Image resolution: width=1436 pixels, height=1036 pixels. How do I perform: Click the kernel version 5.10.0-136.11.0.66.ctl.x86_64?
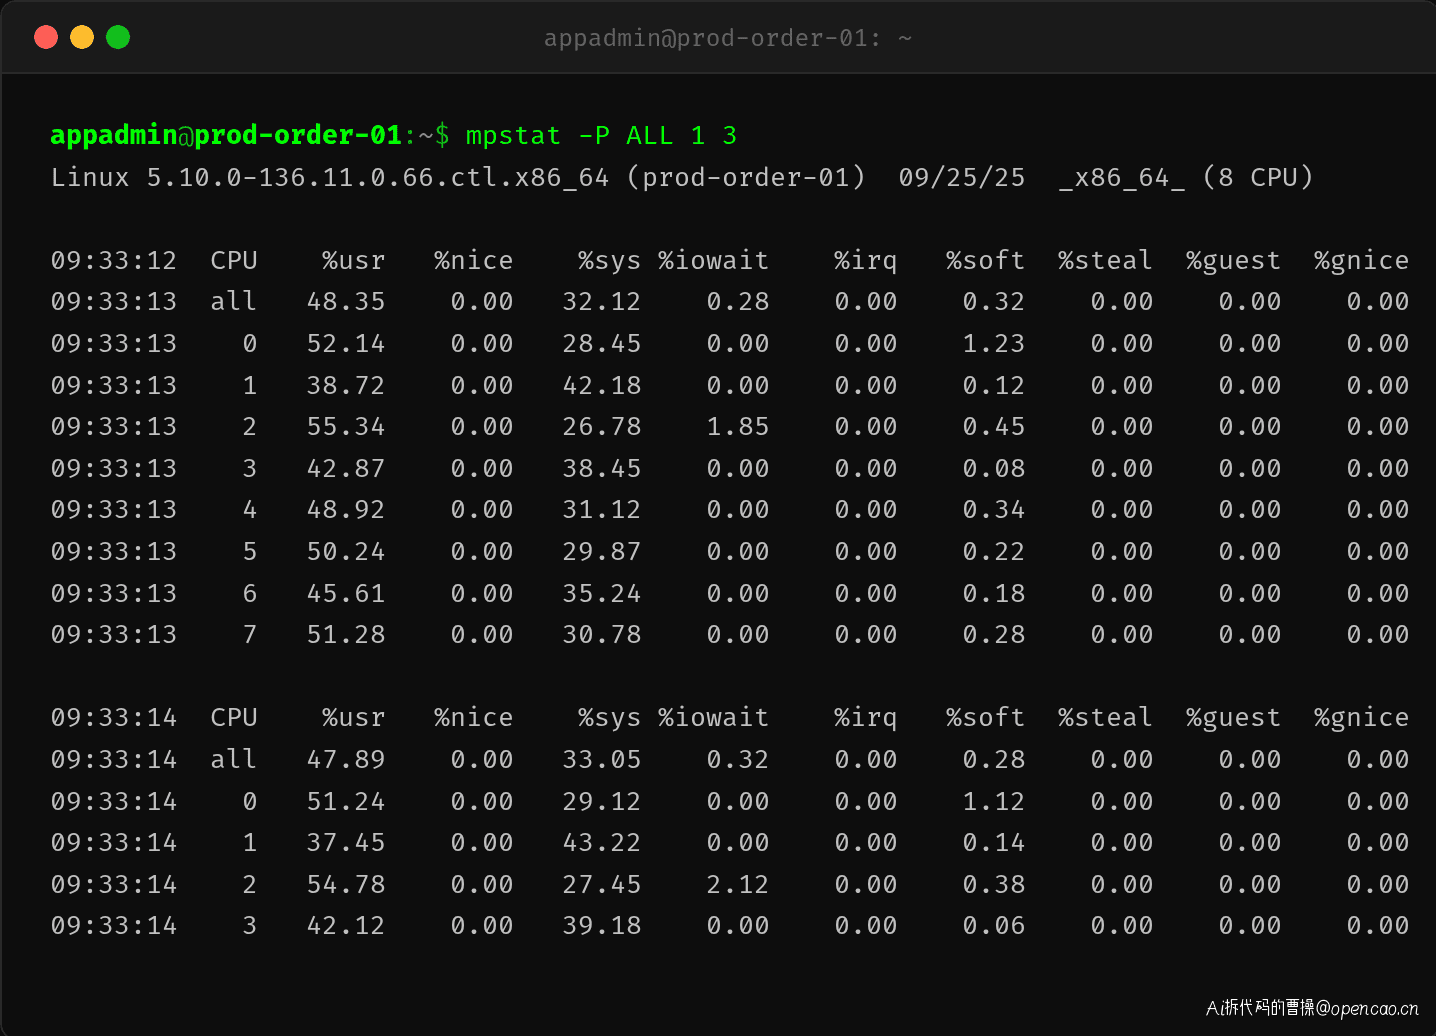[x=377, y=177]
